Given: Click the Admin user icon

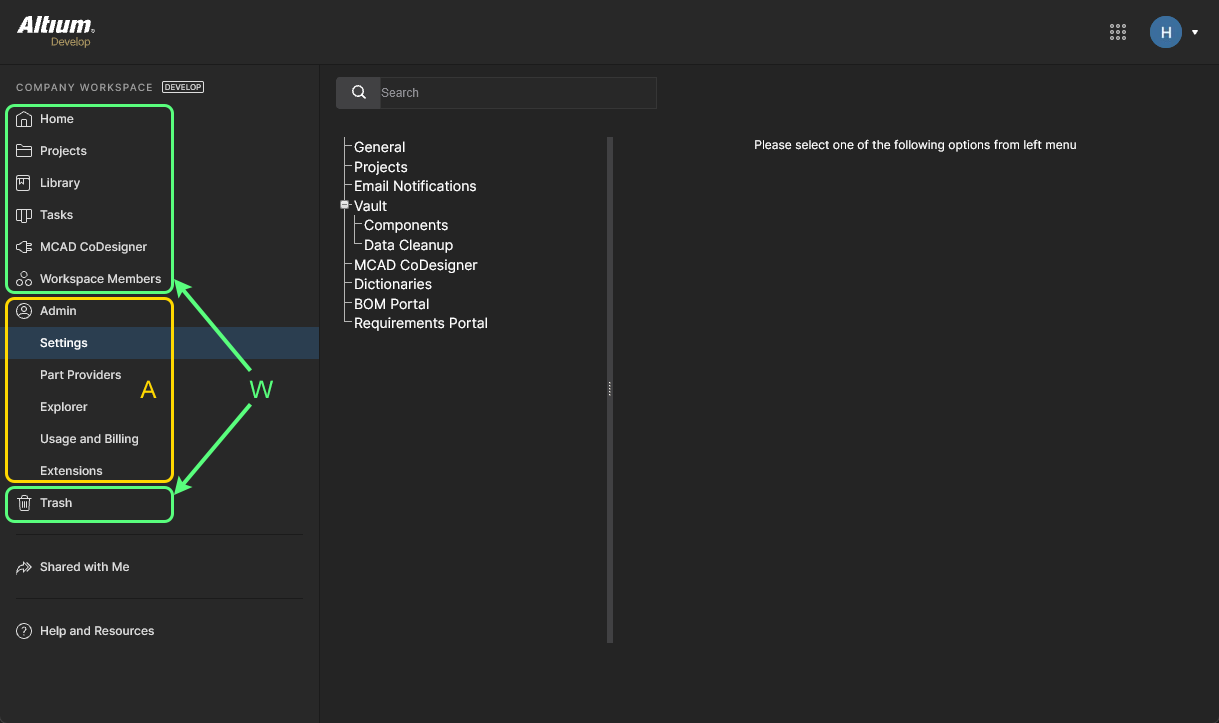Looking at the screenshot, I should coord(24,311).
